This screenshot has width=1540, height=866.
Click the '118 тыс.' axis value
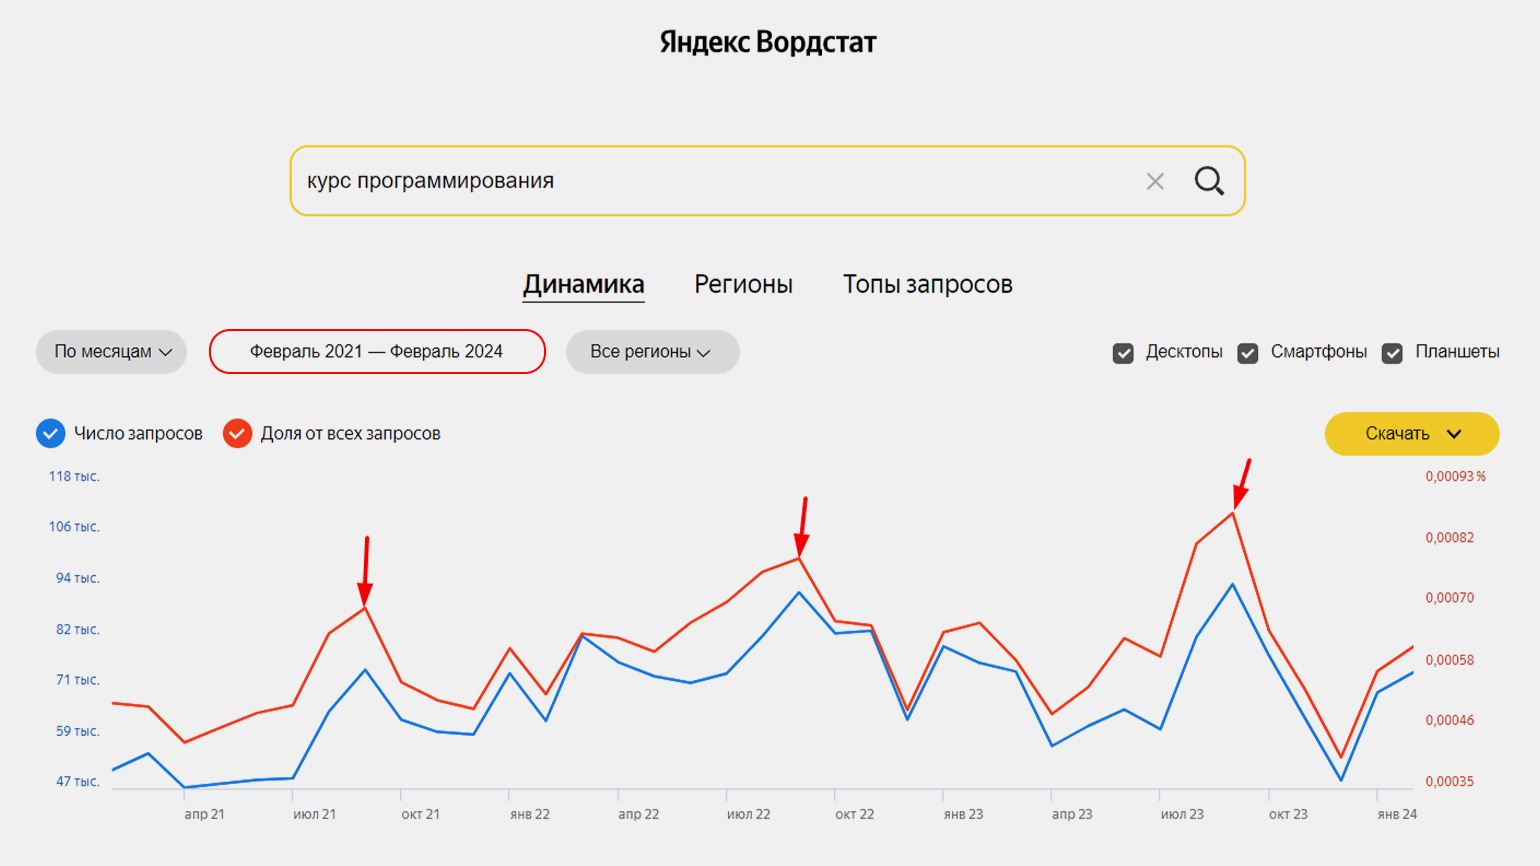74,476
